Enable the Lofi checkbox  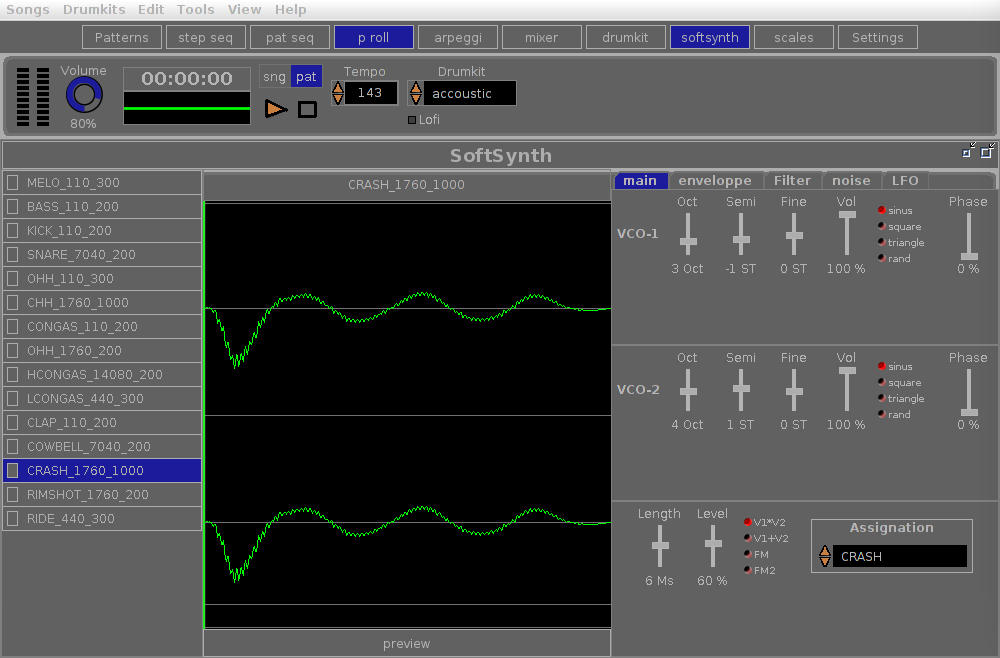412,120
